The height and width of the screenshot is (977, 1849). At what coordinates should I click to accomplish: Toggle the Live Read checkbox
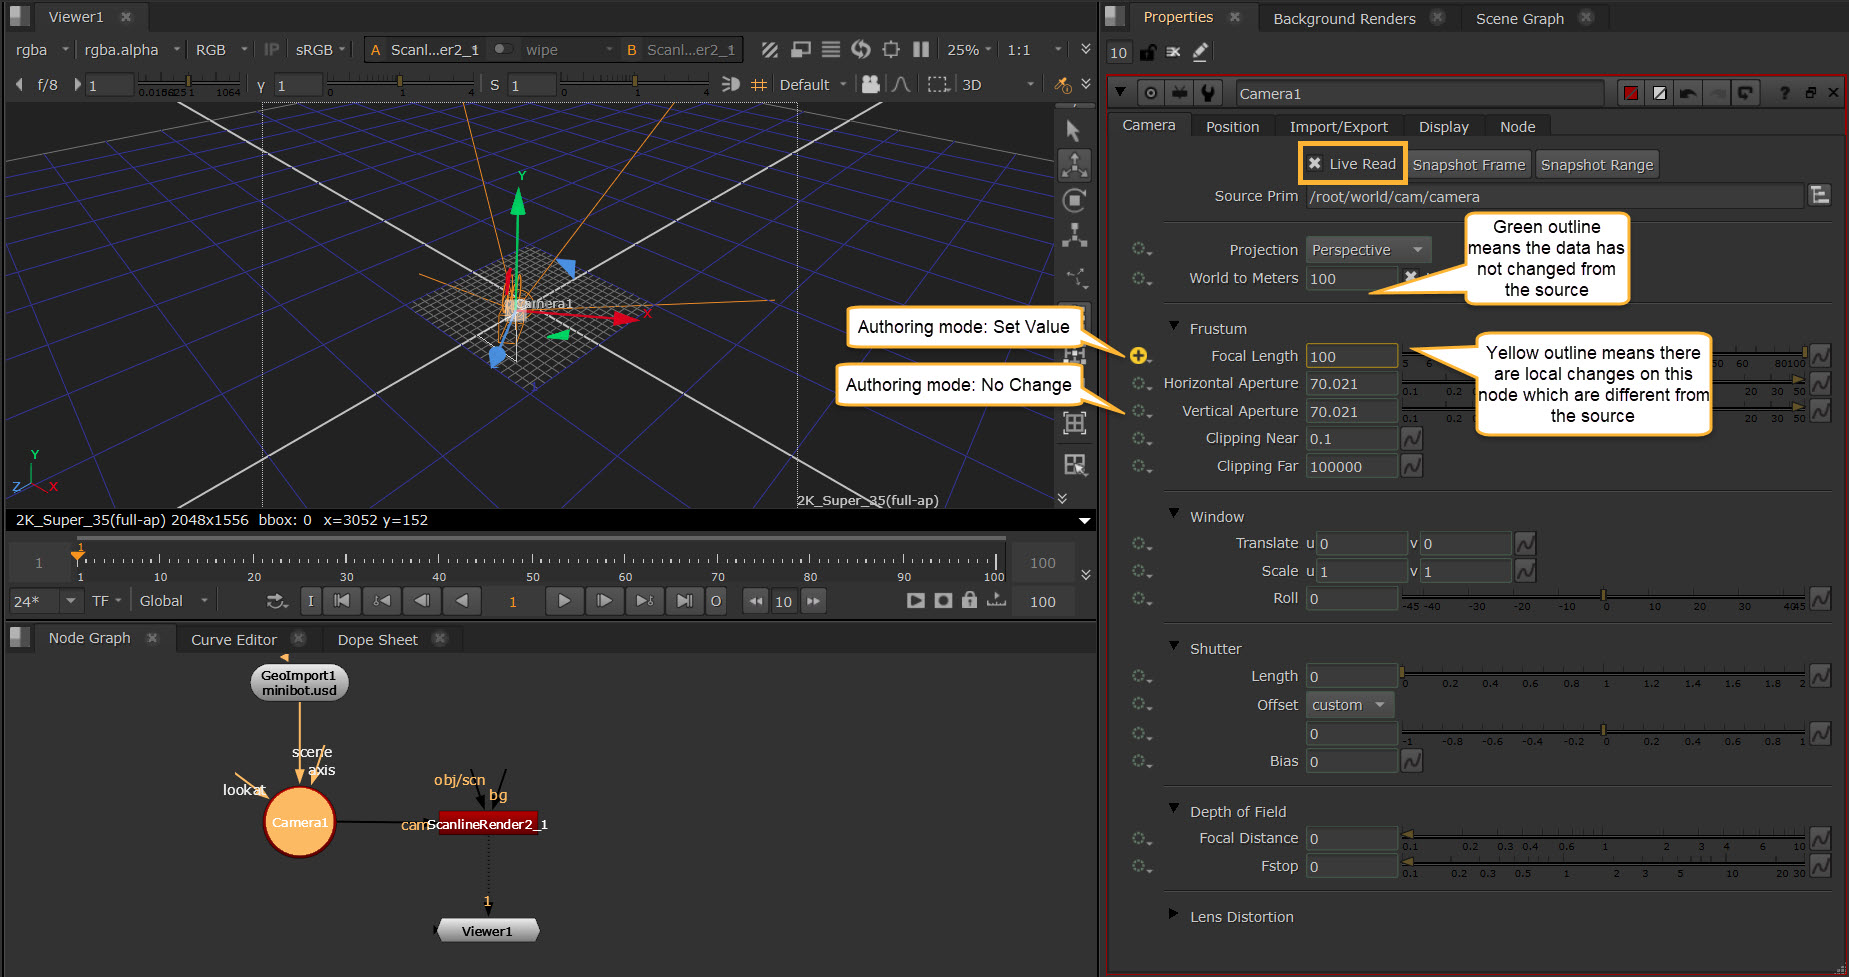[1316, 164]
